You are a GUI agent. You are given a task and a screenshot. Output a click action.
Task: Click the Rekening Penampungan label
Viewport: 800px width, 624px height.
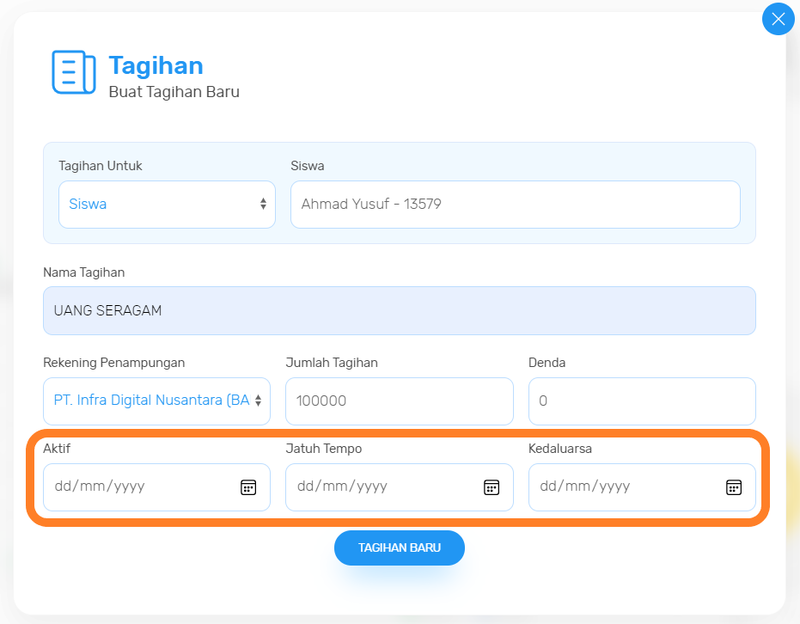coord(114,363)
